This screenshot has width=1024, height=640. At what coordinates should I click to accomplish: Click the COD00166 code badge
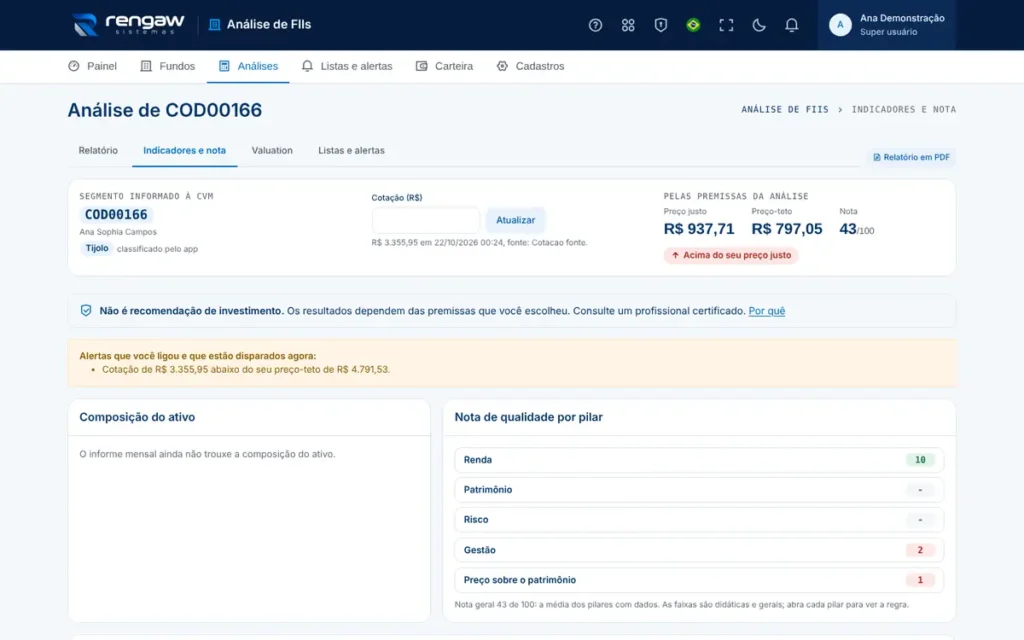pyautogui.click(x=116, y=215)
